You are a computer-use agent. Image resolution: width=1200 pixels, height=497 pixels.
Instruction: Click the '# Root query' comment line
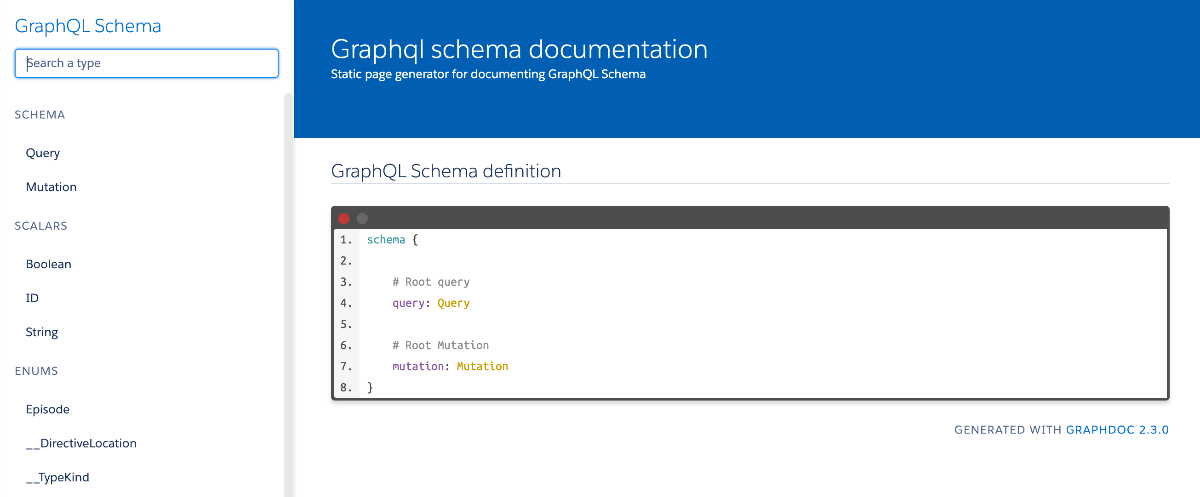click(x=431, y=282)
